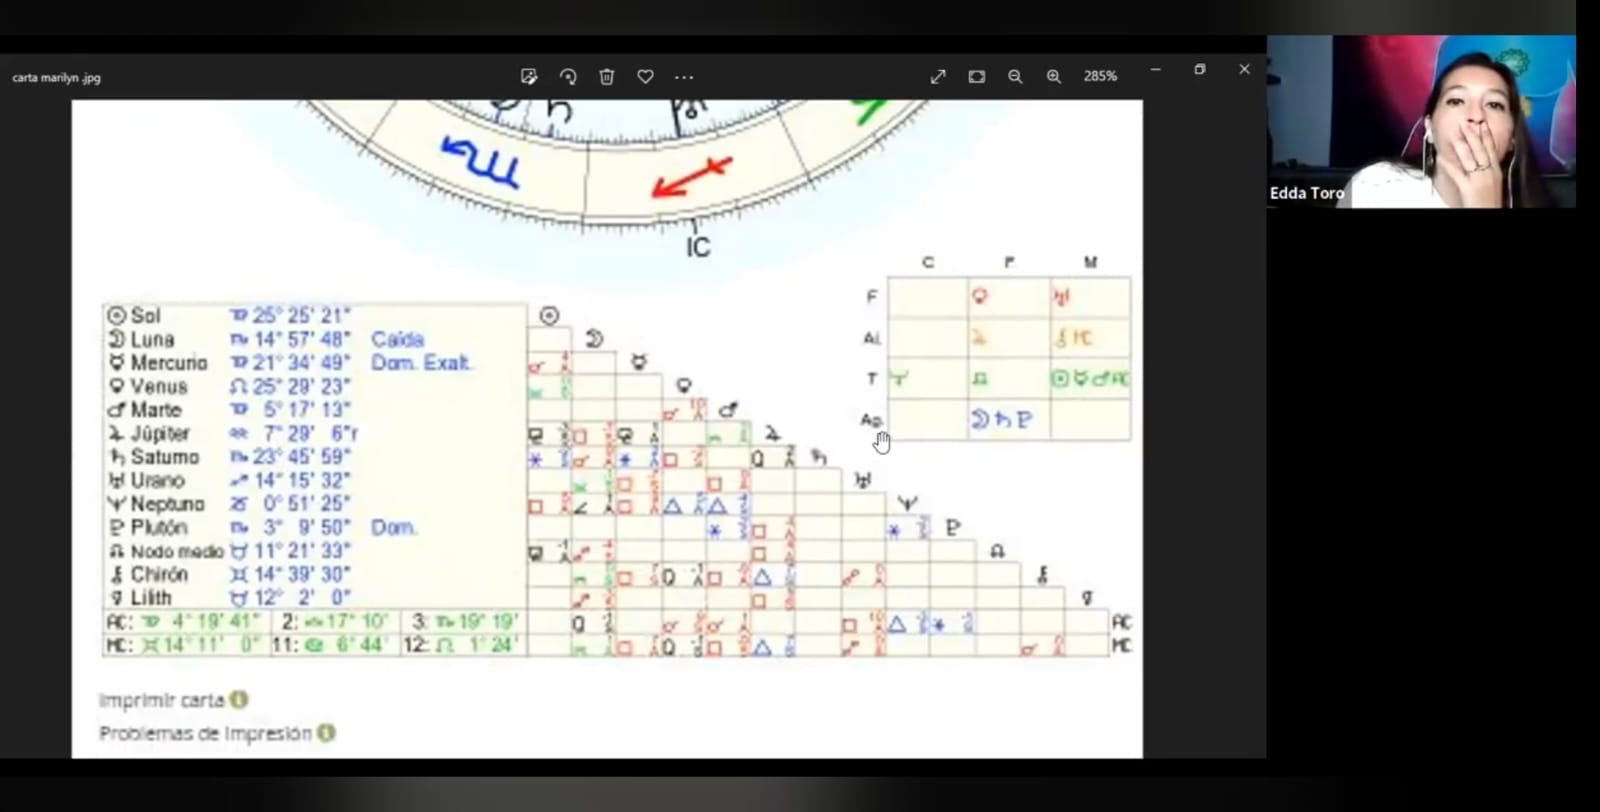Open the edit image tool
The height and width of the screenshot is (812, 1600).
pyautogui.click(x=529, y=77)
